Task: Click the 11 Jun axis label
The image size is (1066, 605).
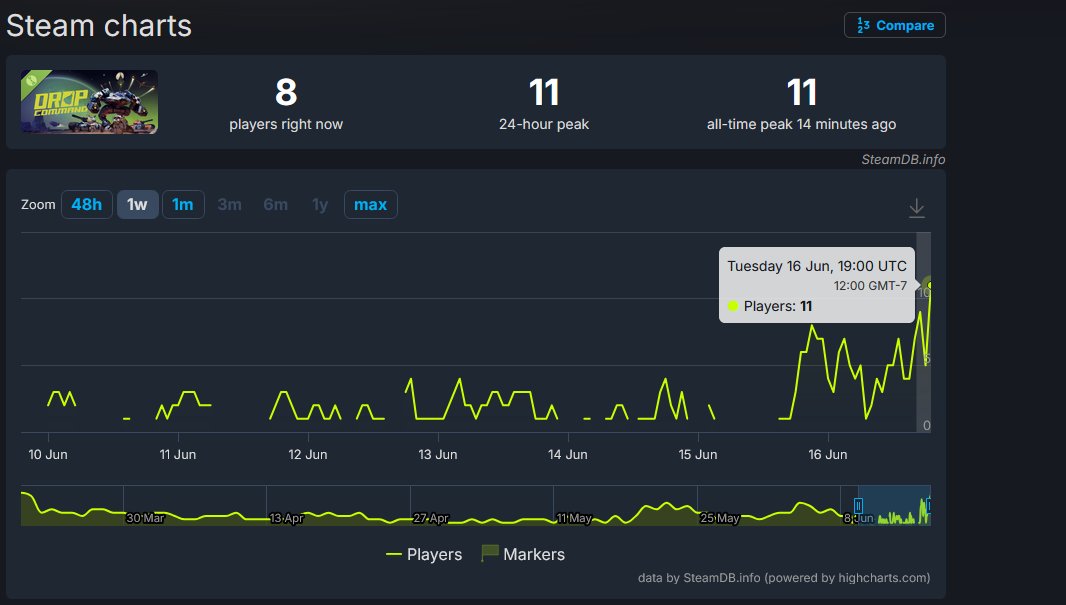Action: pos(178,454)
